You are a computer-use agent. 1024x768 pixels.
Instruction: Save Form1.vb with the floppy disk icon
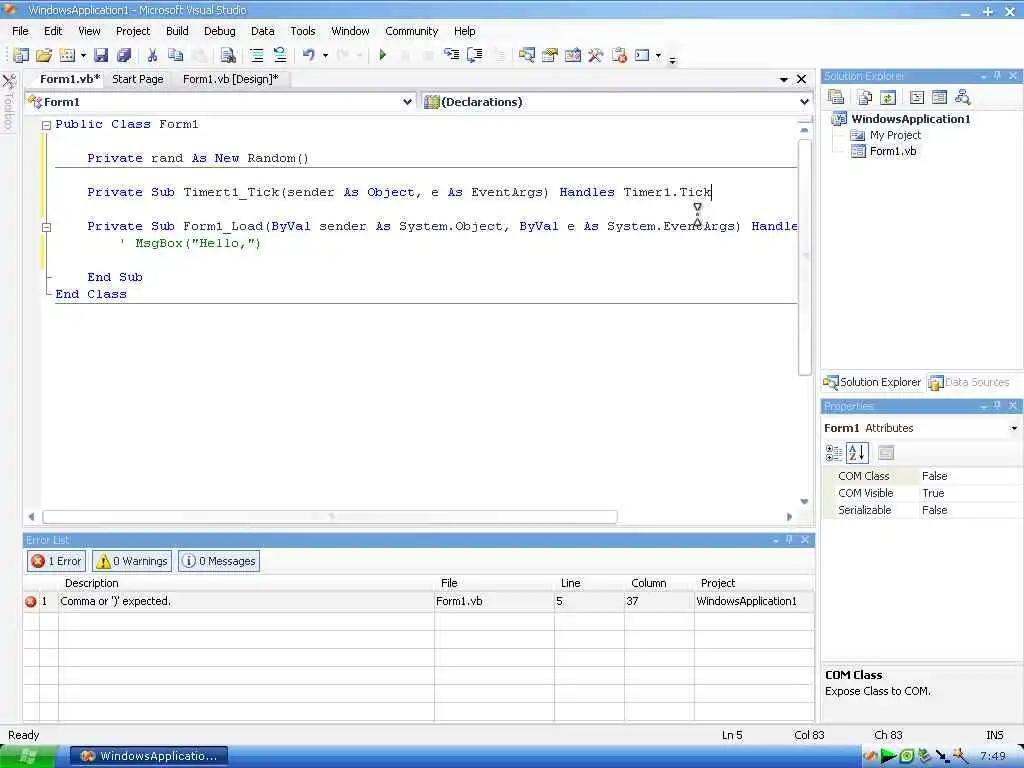[x=101, y=56]
